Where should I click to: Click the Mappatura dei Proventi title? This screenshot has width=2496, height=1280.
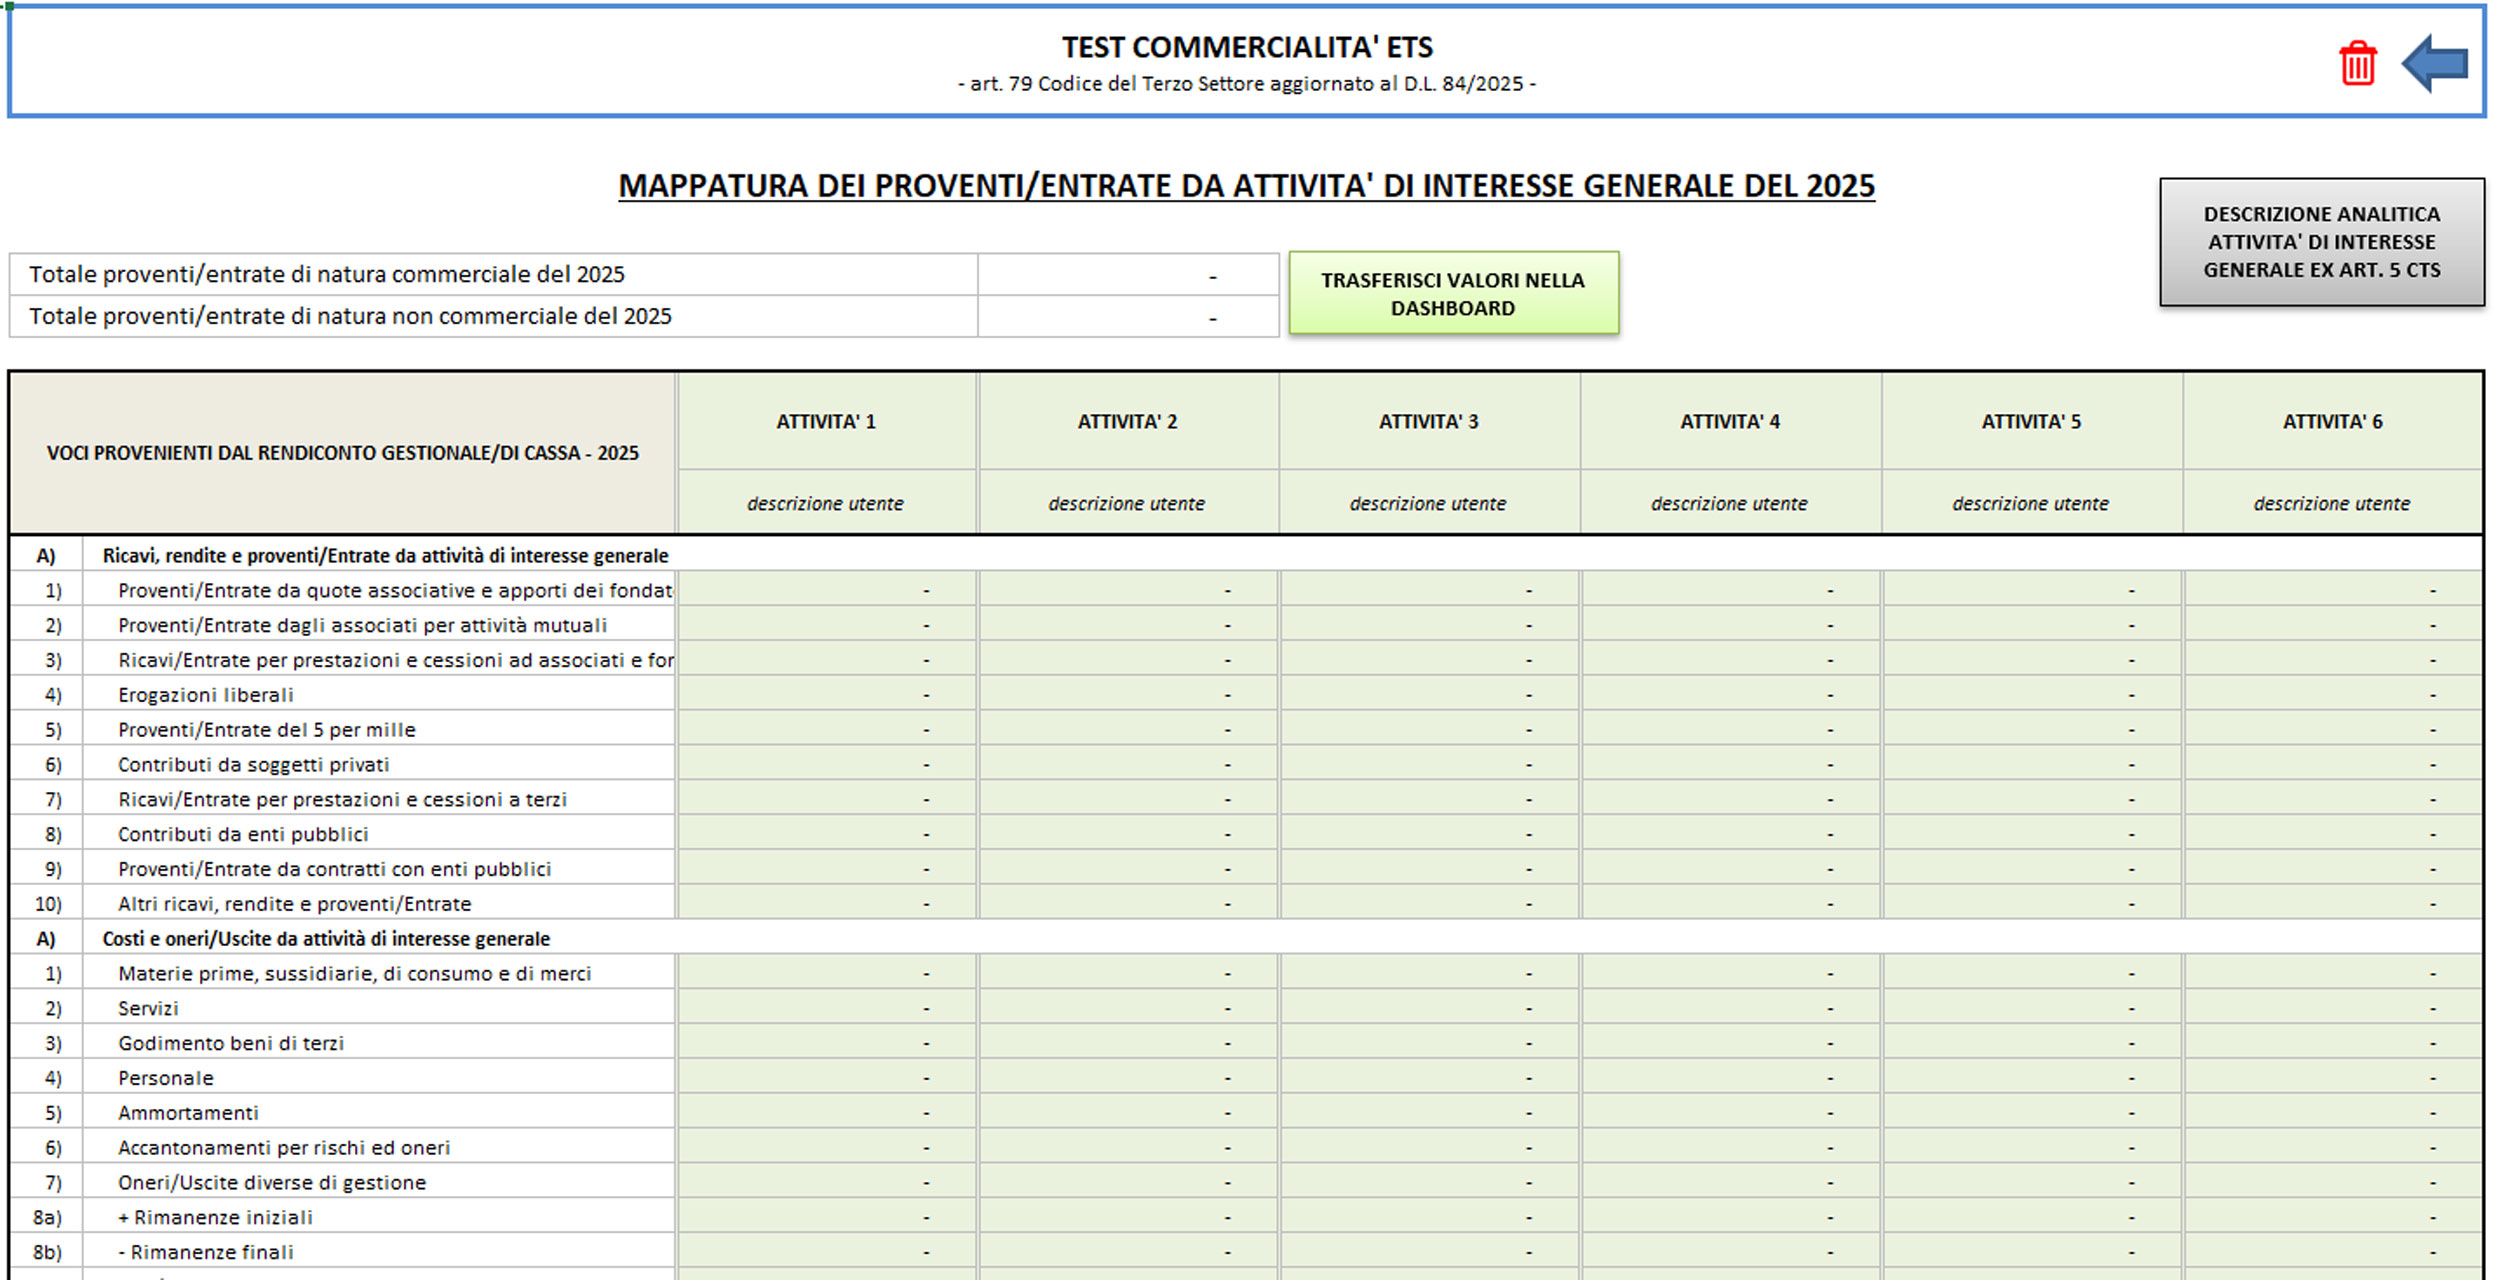1246,186
